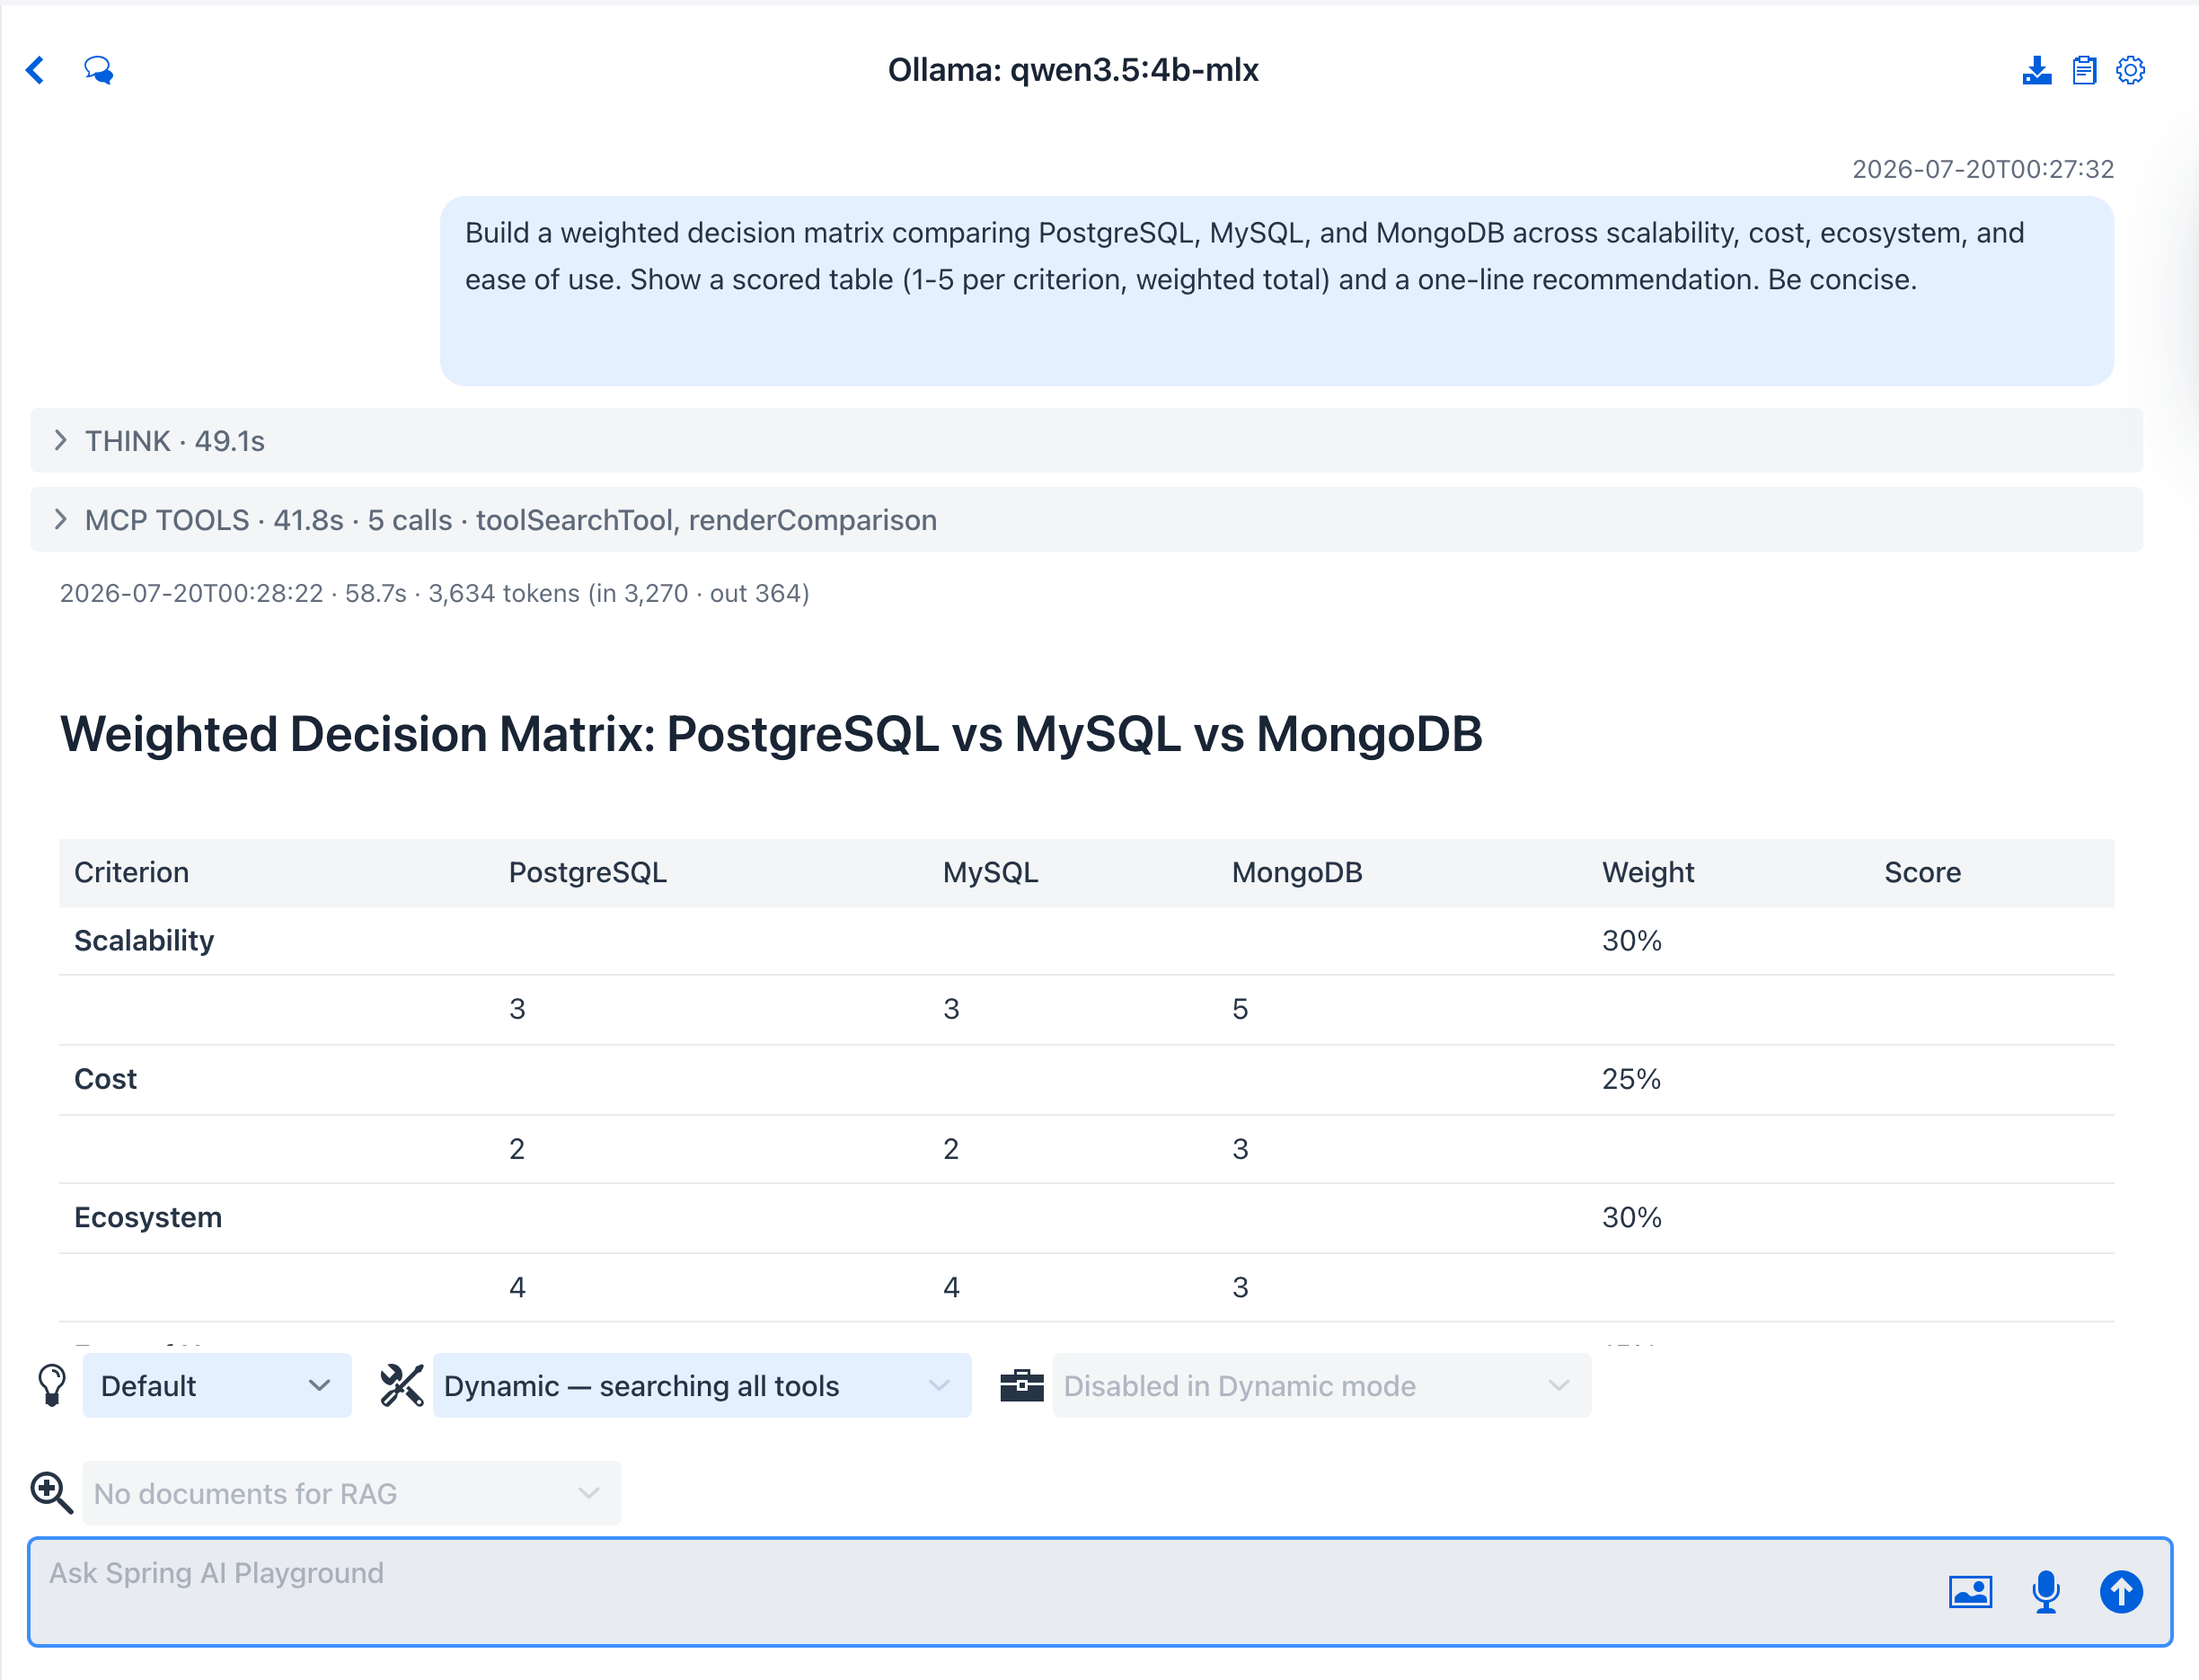The height and width of the screenshot is (1680, 2199).
Task: Open the Disabled in Dynamic mode dropdown
Action: (x=1322, y=1385)
